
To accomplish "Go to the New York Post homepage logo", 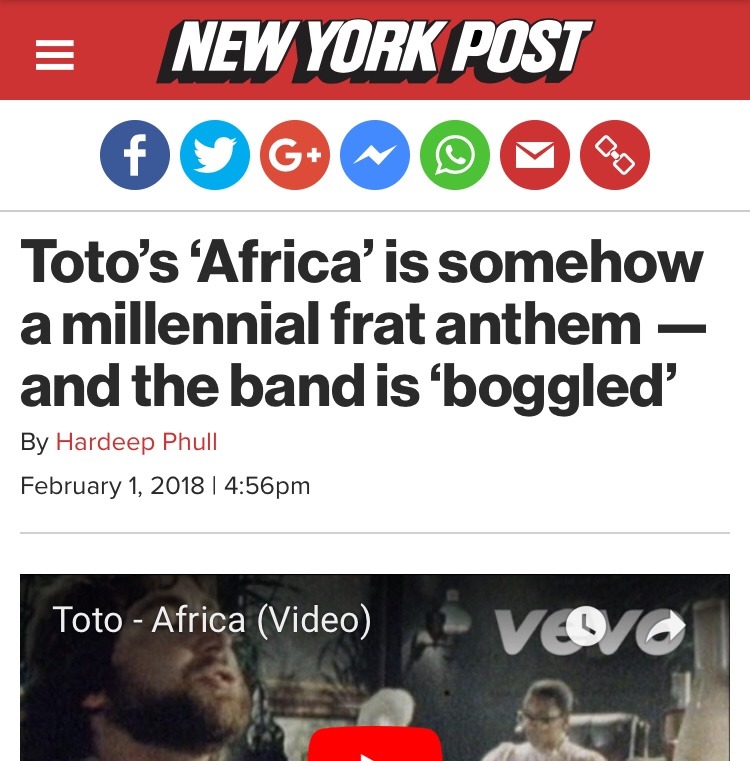I will coord(375,51).
